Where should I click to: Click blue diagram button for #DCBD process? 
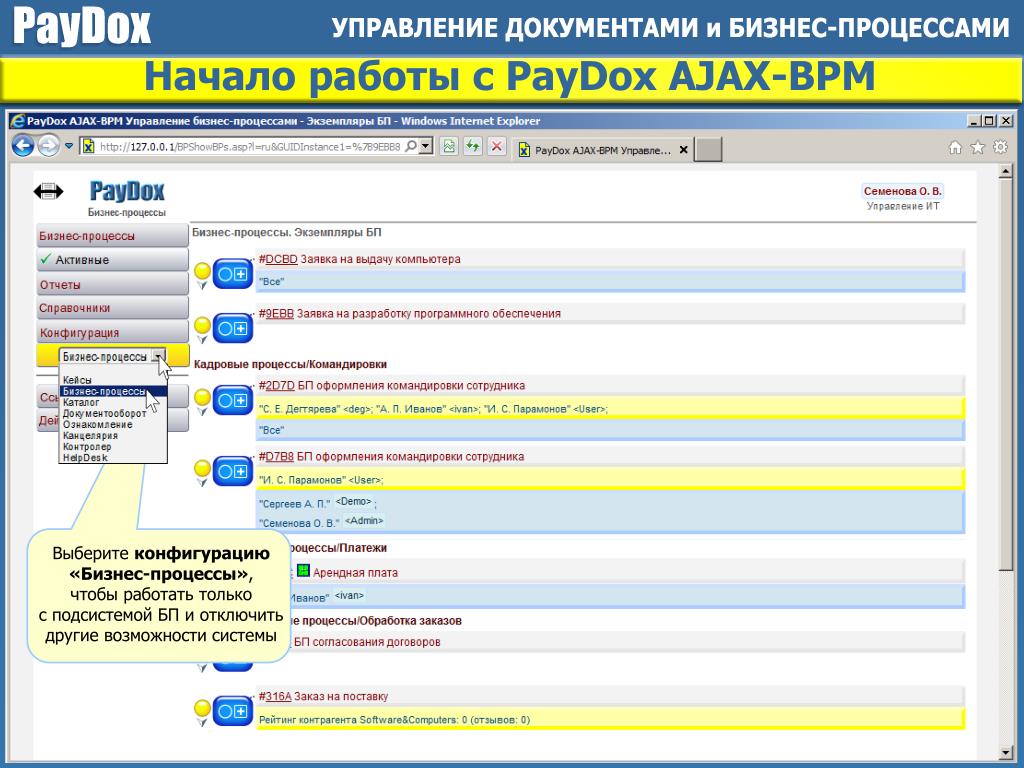point(232,274)
